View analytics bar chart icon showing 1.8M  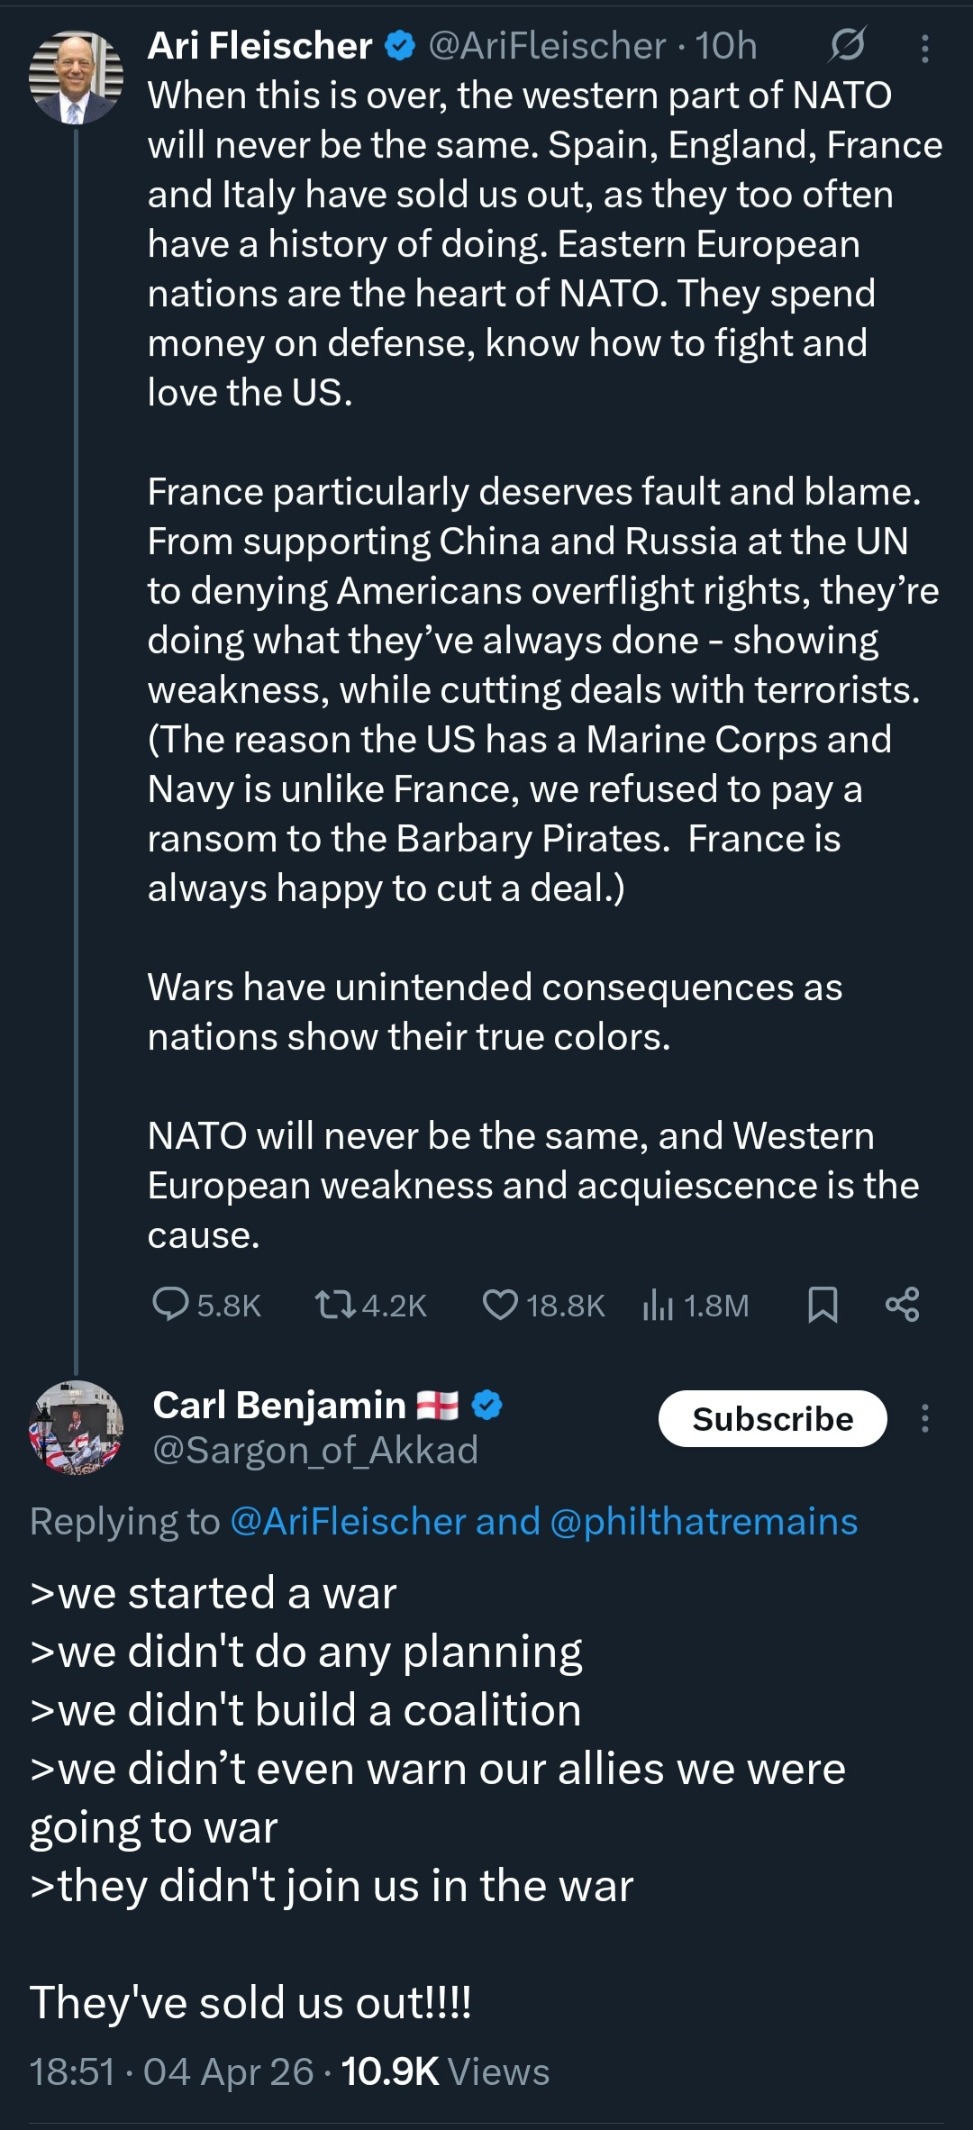tap(657, 1304)
